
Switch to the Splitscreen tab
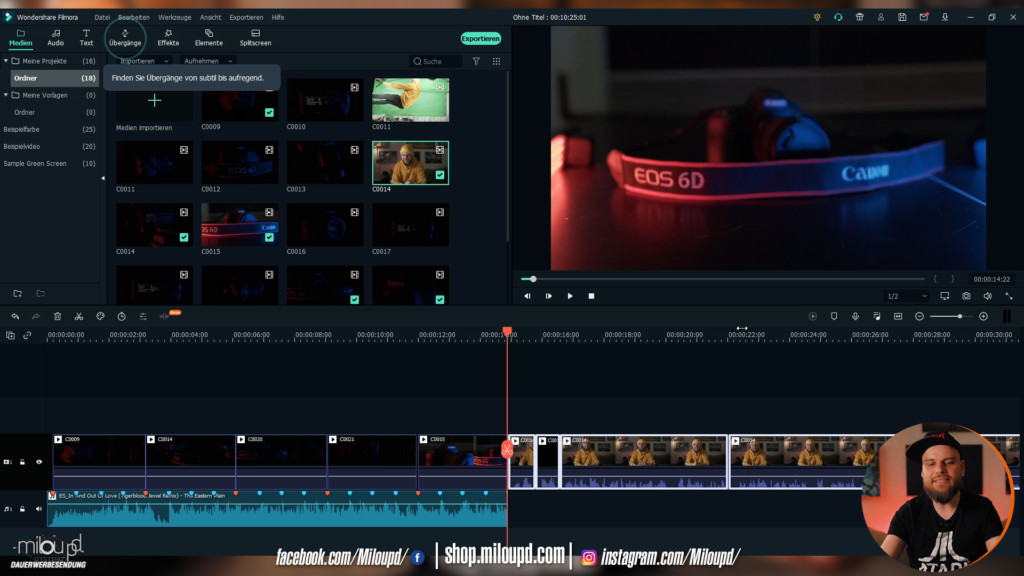point(255,38)
